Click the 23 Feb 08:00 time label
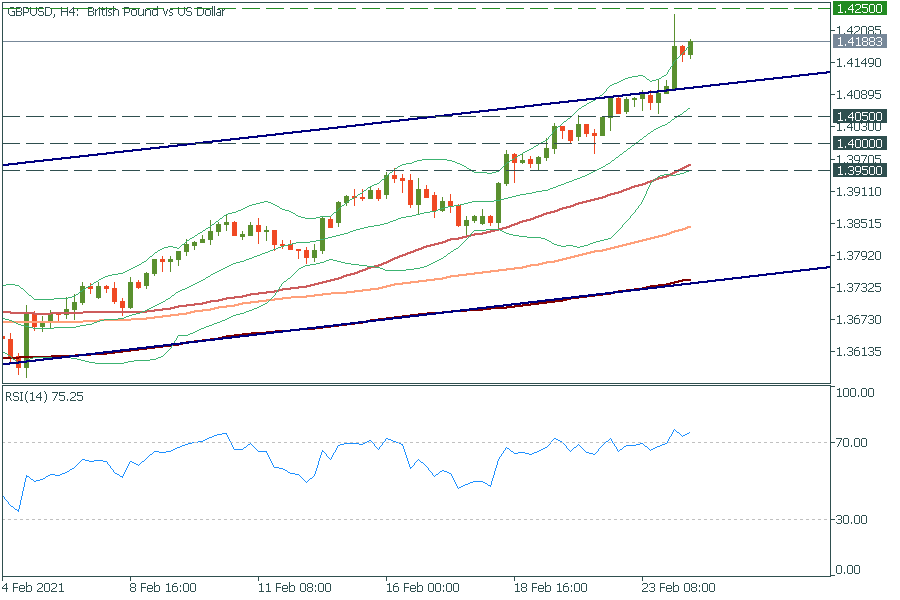900x600 pixels. point(678,588)
